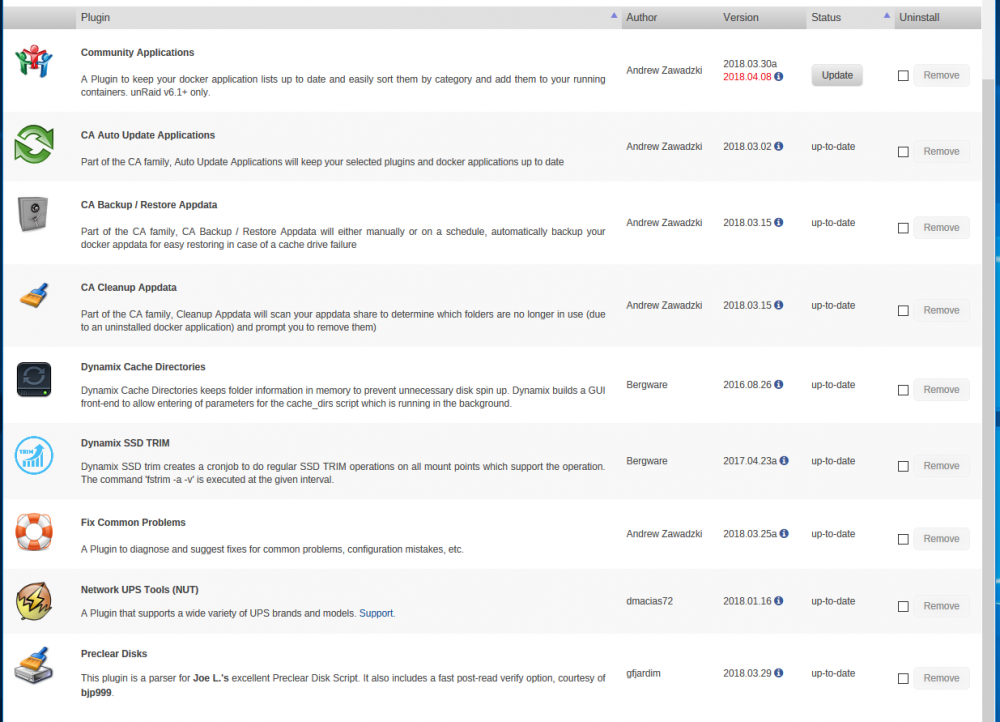This screenshot has width=1000, height=722.
Task: Click the CA Backup safe icon
Action: pos(33,214)
